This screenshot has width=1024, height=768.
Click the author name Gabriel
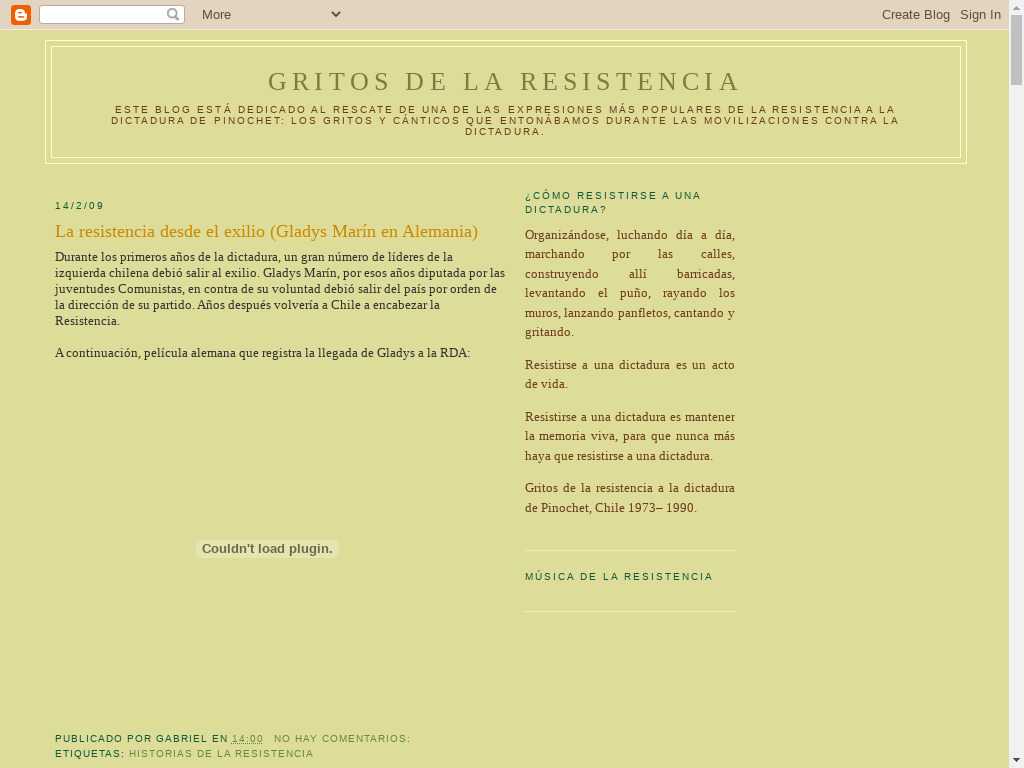pos(181,739)
